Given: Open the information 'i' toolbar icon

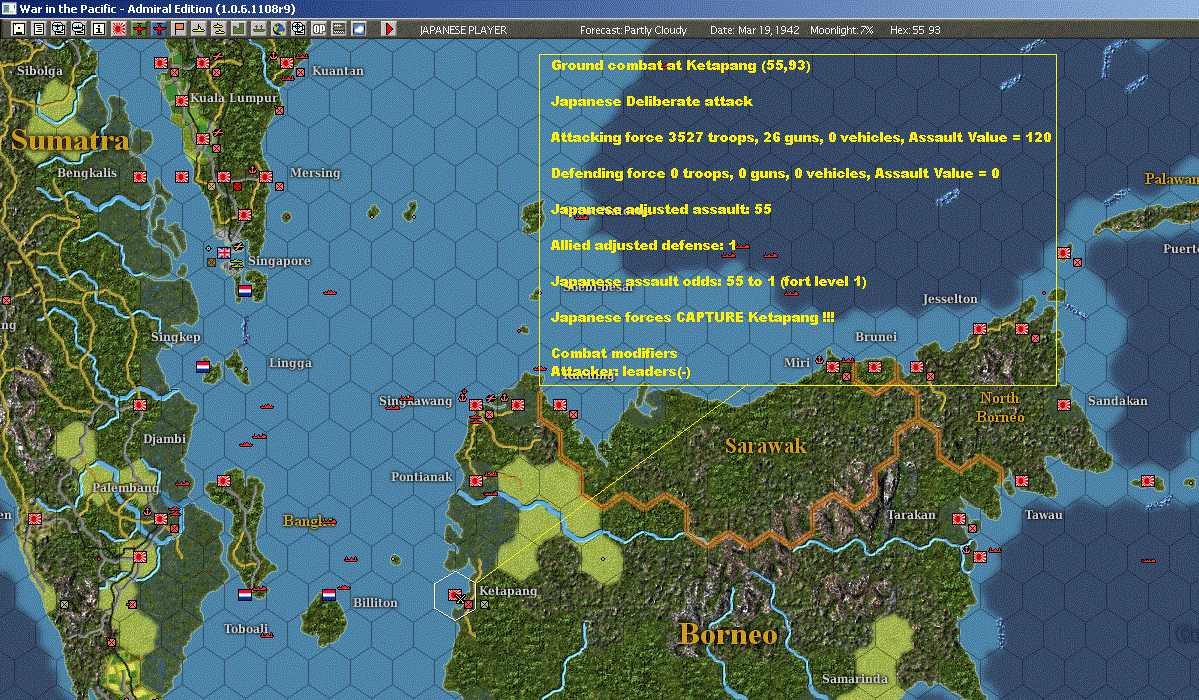Looking at the screenshot, I should point(99,29).
